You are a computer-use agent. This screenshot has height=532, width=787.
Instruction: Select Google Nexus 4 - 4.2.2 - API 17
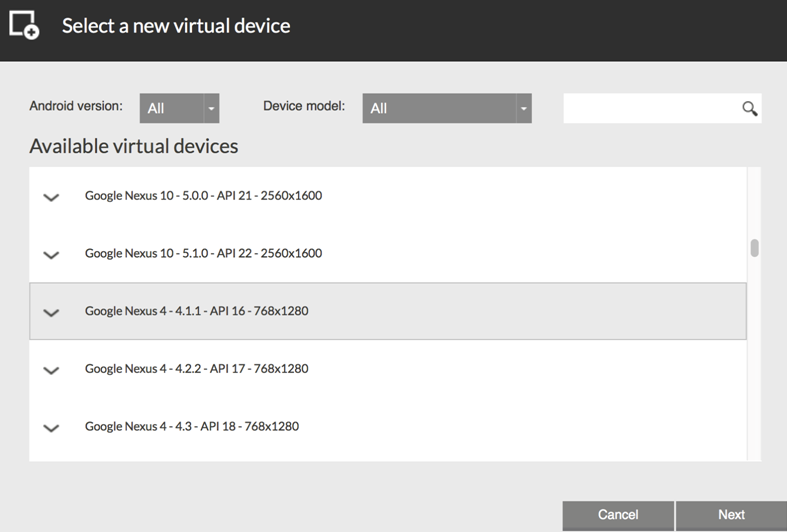[x=387, y=369]
